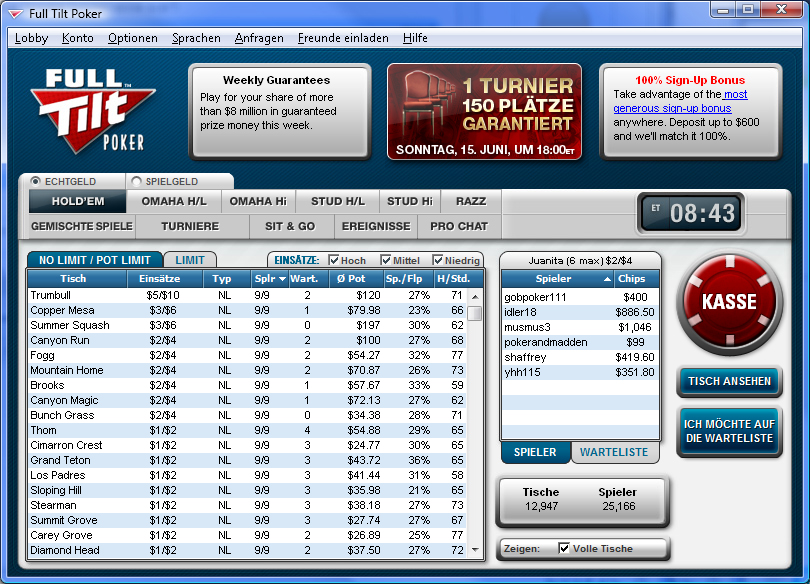Select the Summer Squash table row

(x=247, y=325)
